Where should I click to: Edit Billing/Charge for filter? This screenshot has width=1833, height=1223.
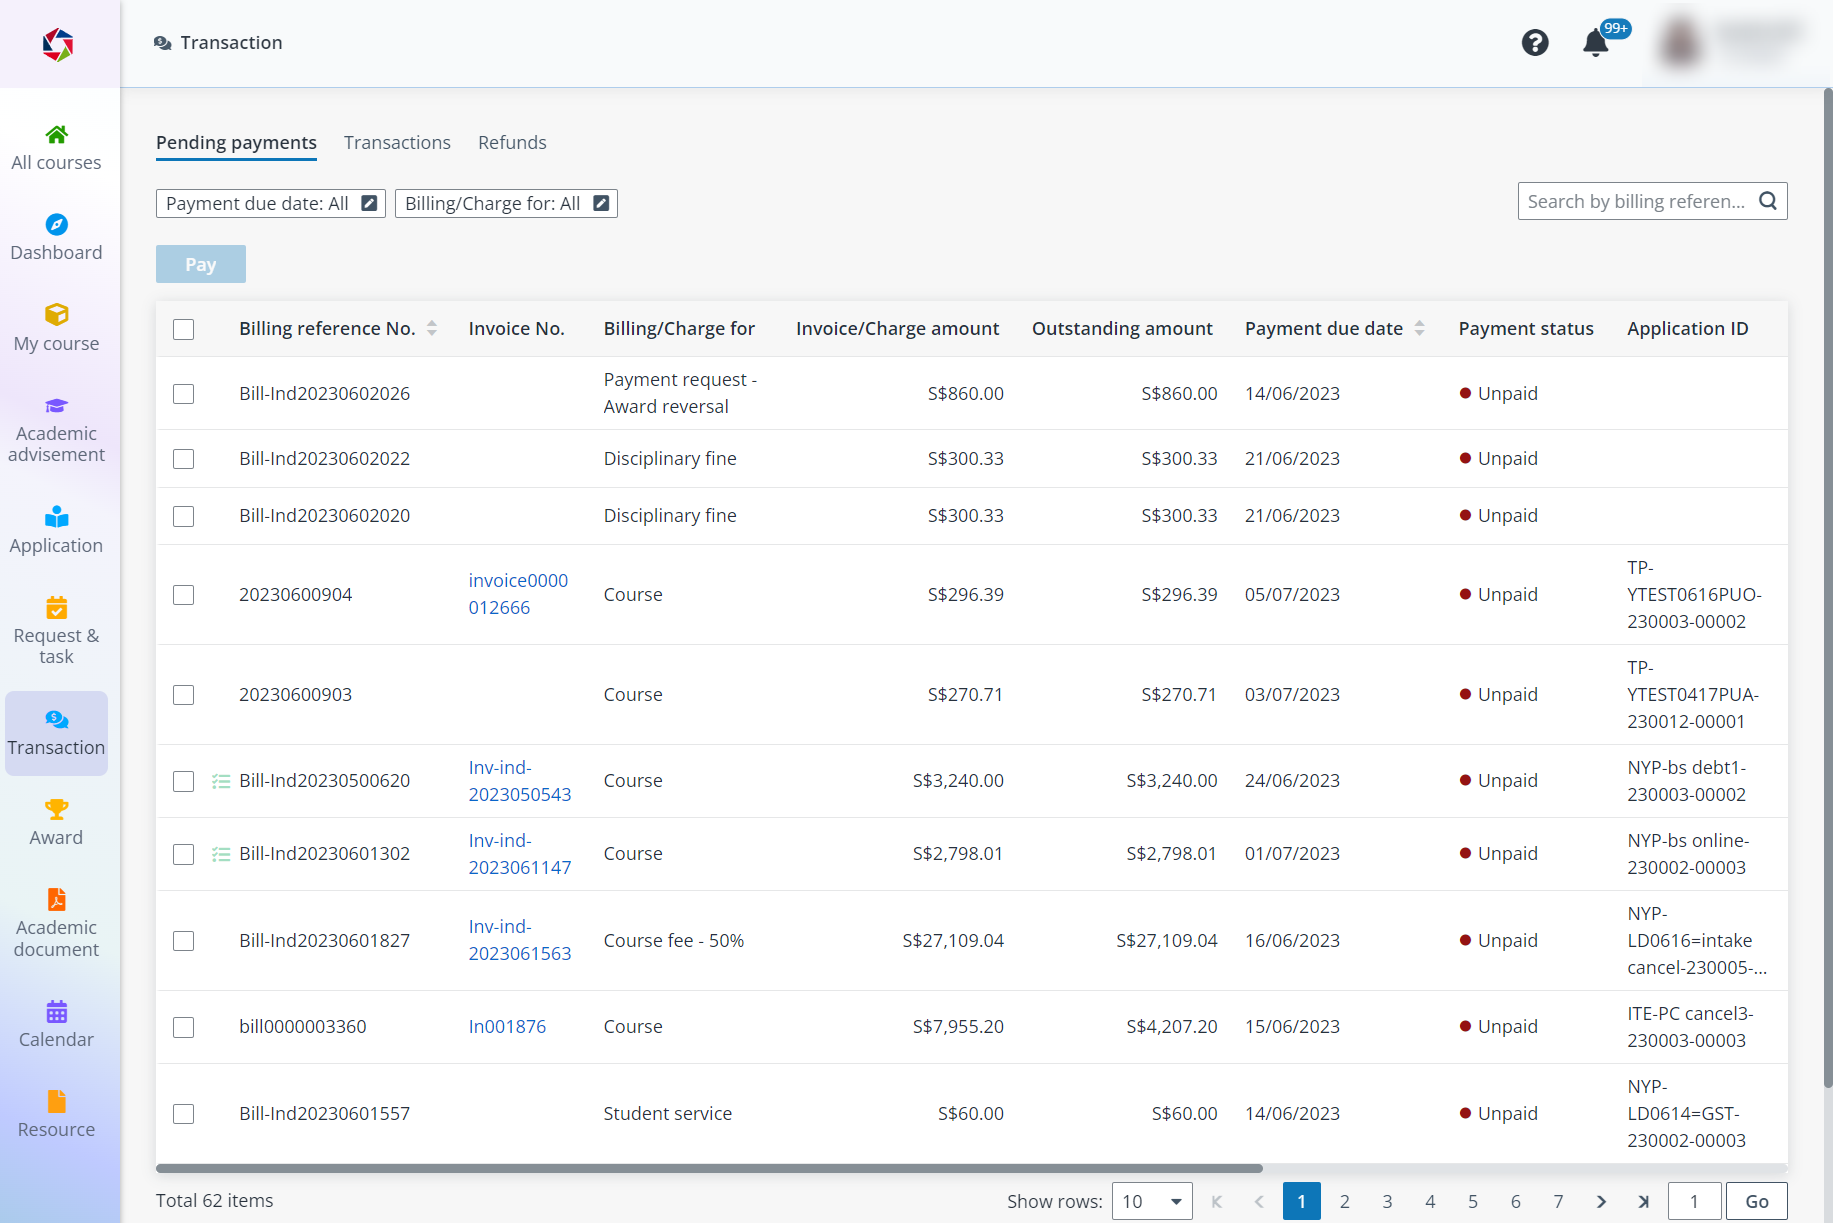(x=601, y=203)
